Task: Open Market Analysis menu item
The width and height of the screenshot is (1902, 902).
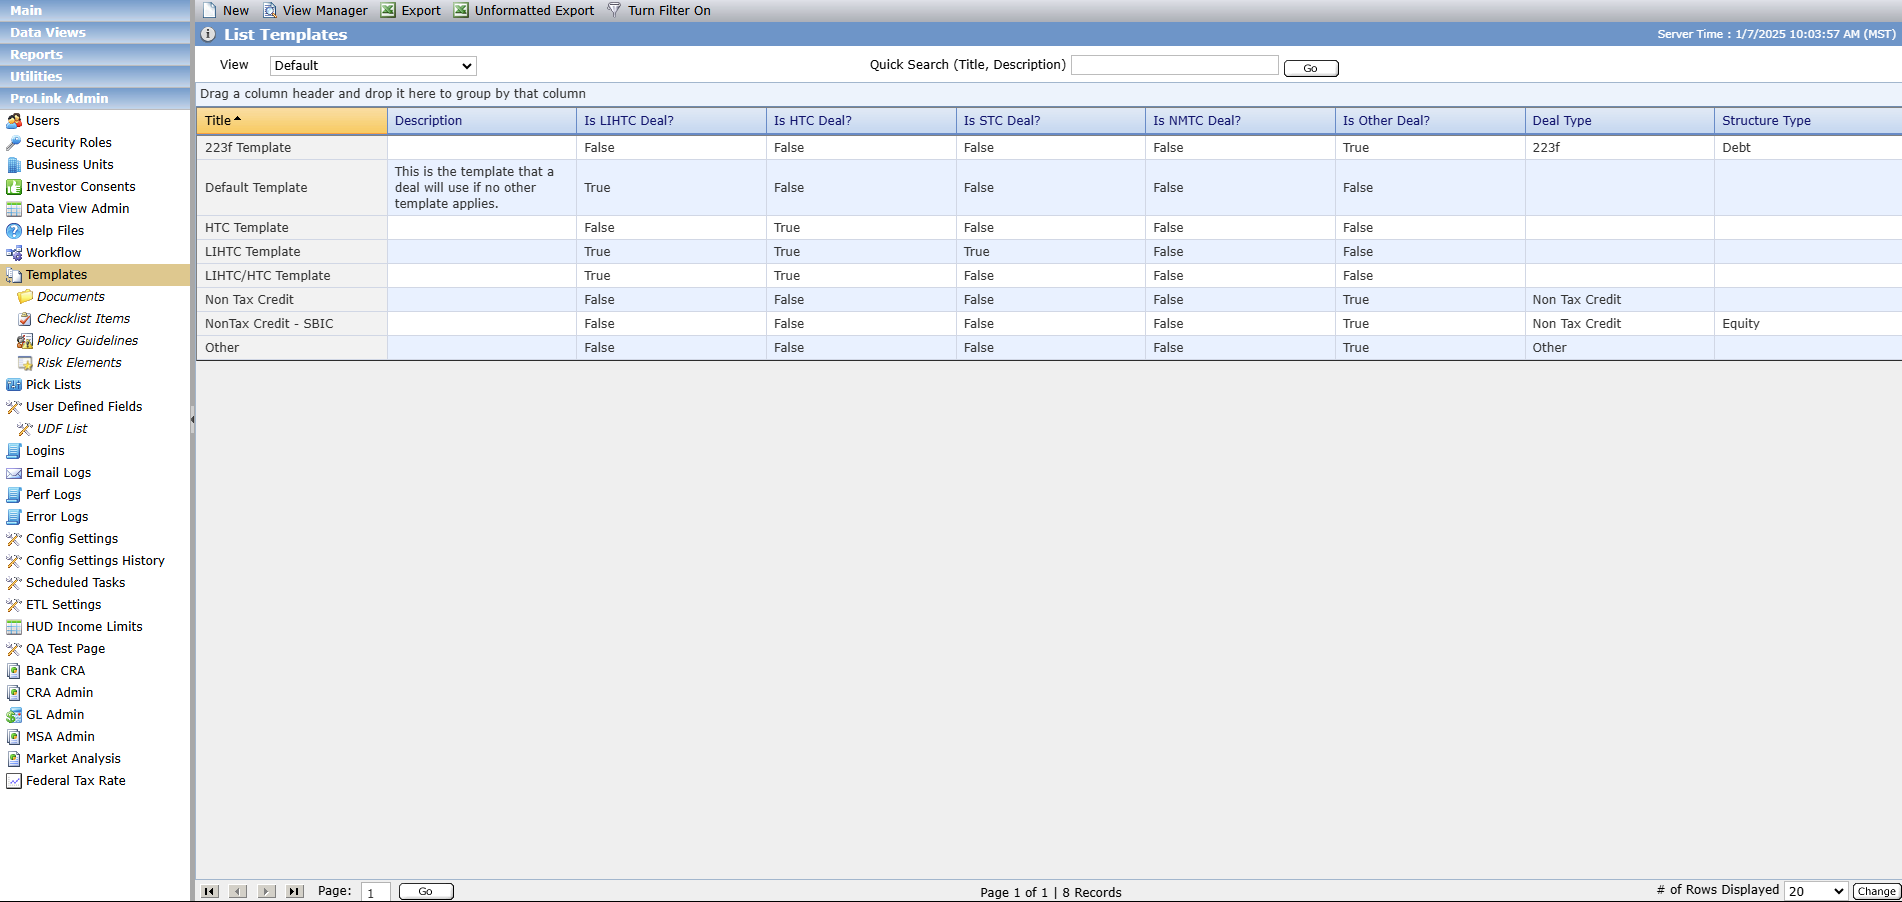Action: coord(73,759)
